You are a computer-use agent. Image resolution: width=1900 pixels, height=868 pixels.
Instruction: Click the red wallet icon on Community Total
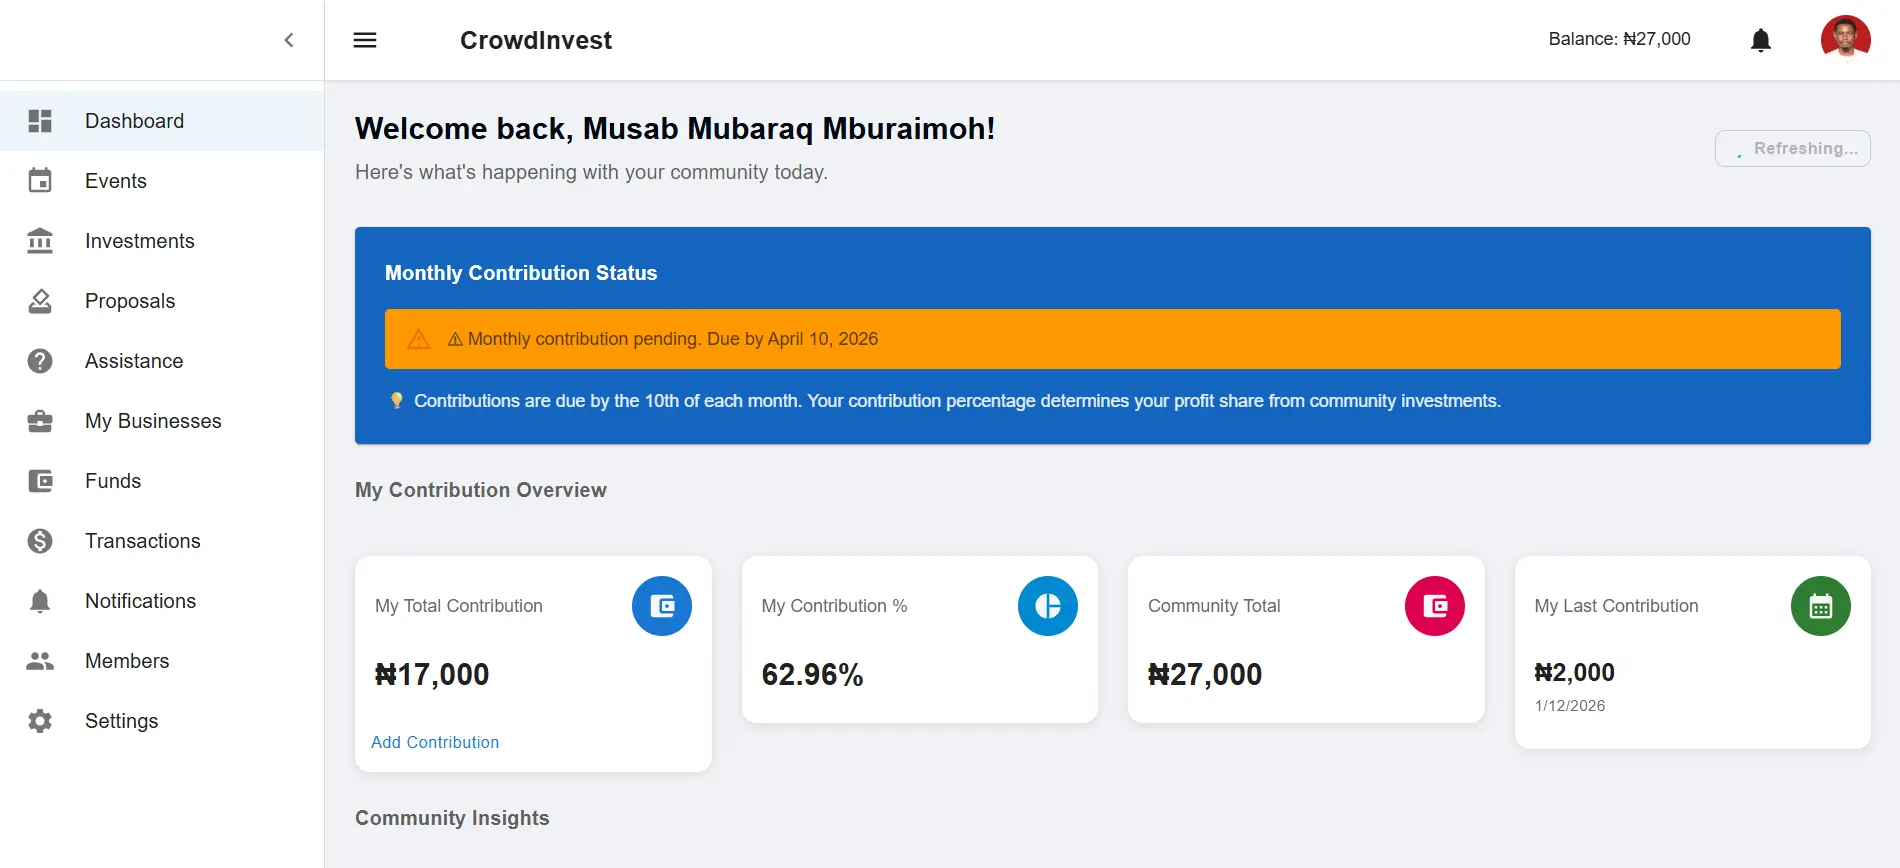[1434, 606]
